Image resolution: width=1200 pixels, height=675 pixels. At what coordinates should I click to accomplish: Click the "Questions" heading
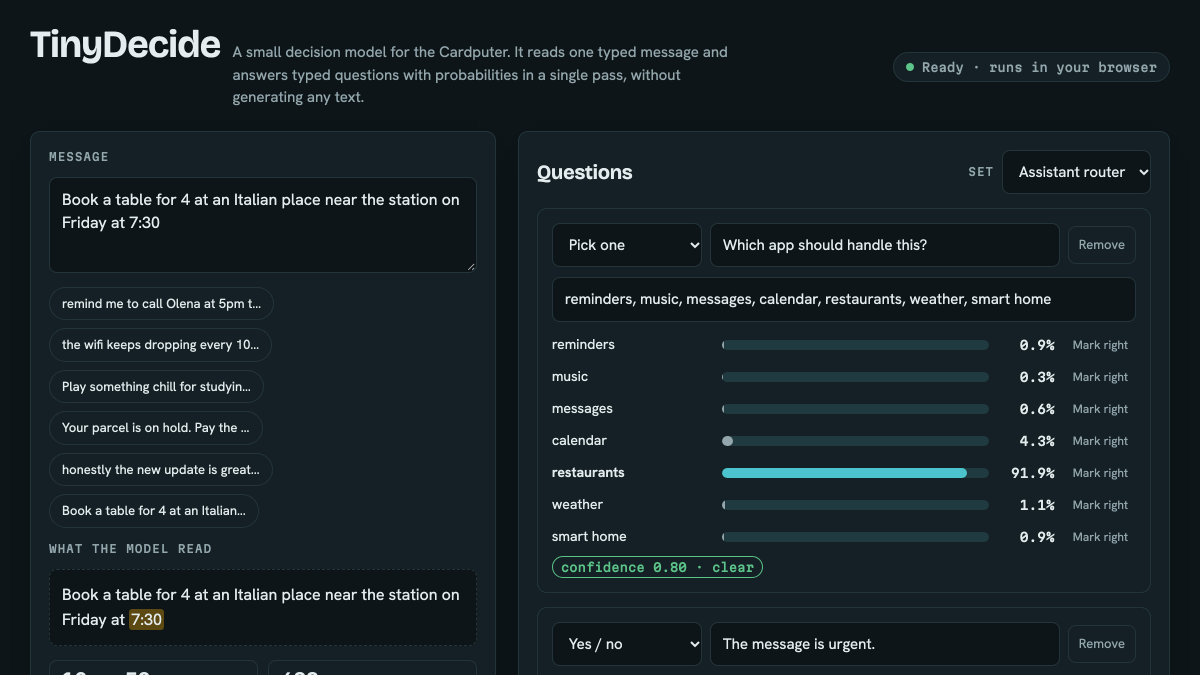tap(585, 172)
